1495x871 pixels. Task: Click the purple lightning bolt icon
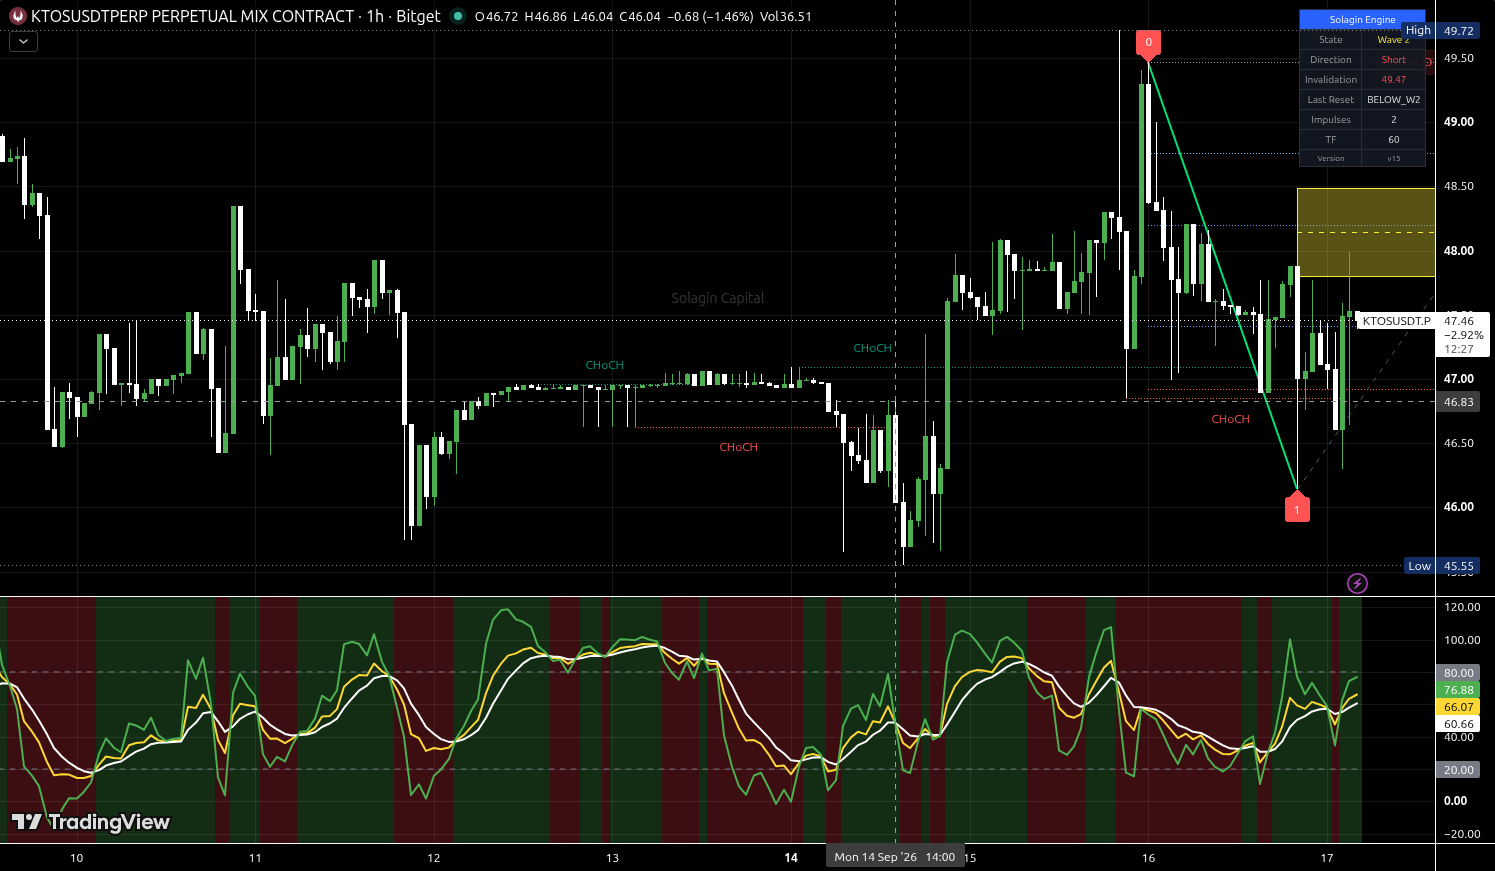(x=1357, y=583)
